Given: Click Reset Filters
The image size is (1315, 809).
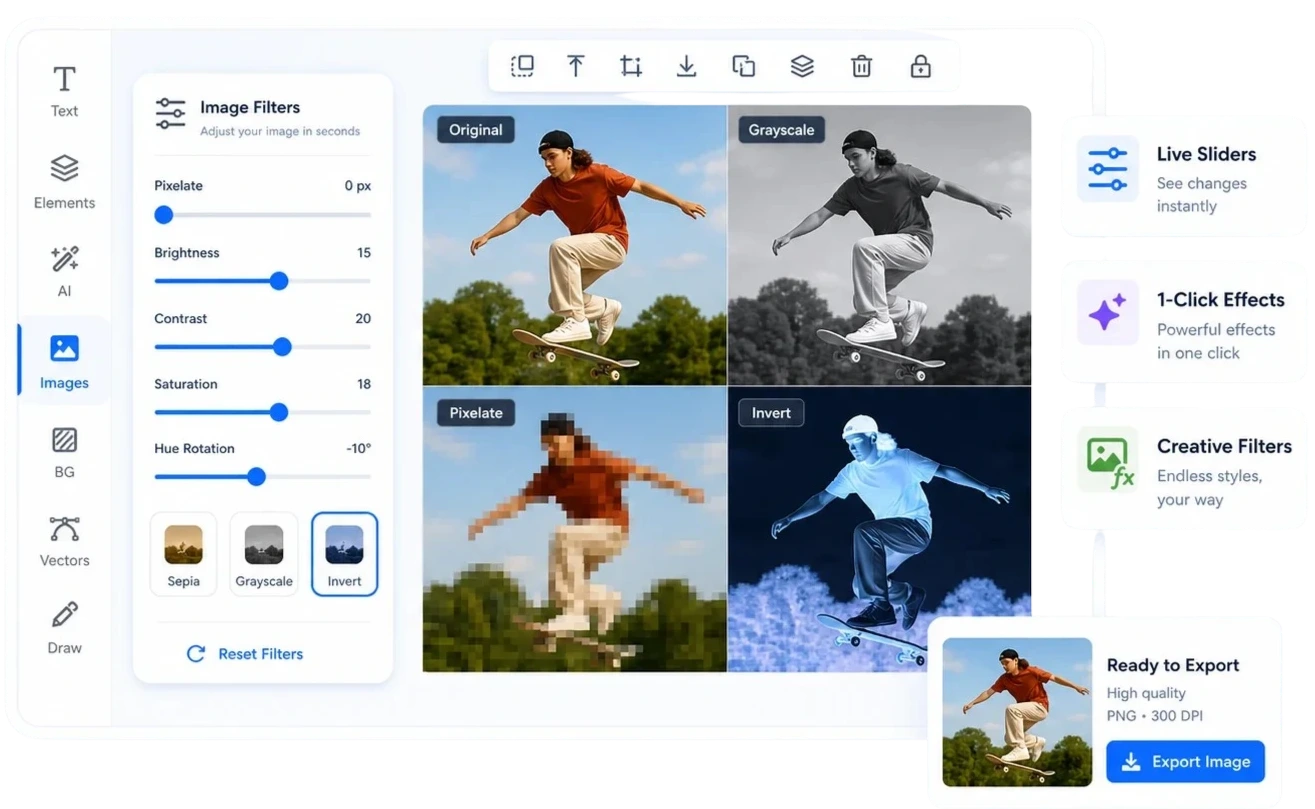Looking at the screenshot, I should click(245, 654).
